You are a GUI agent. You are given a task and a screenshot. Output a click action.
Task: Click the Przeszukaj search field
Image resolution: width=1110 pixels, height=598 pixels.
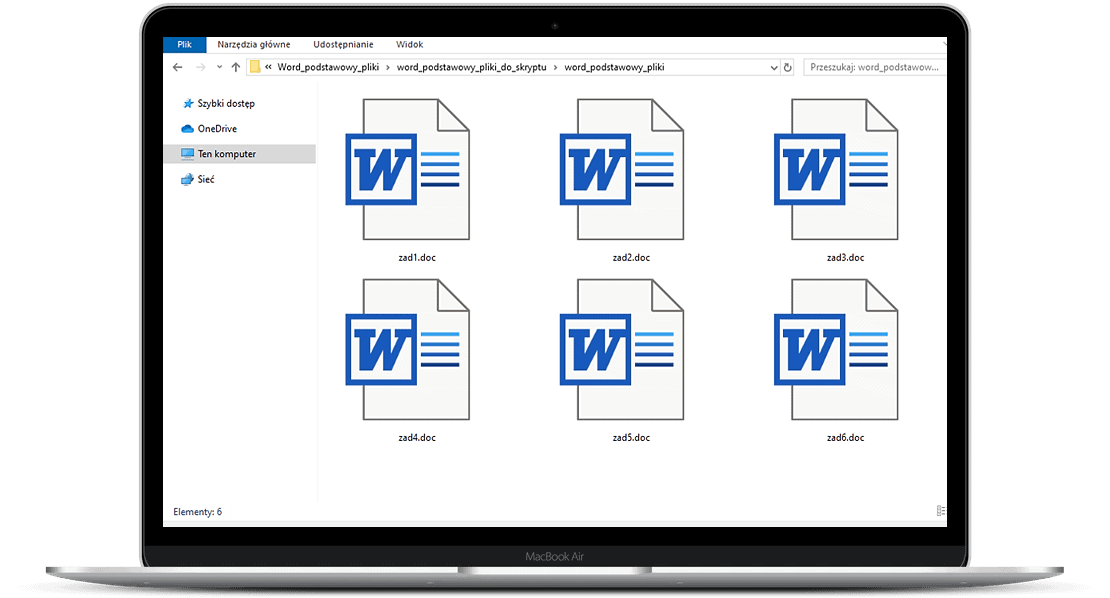874,67
